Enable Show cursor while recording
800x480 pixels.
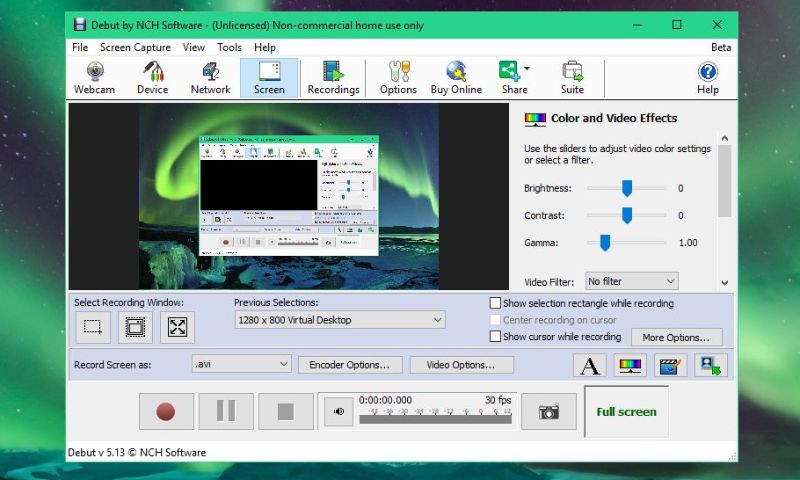(x=495, y=336)
